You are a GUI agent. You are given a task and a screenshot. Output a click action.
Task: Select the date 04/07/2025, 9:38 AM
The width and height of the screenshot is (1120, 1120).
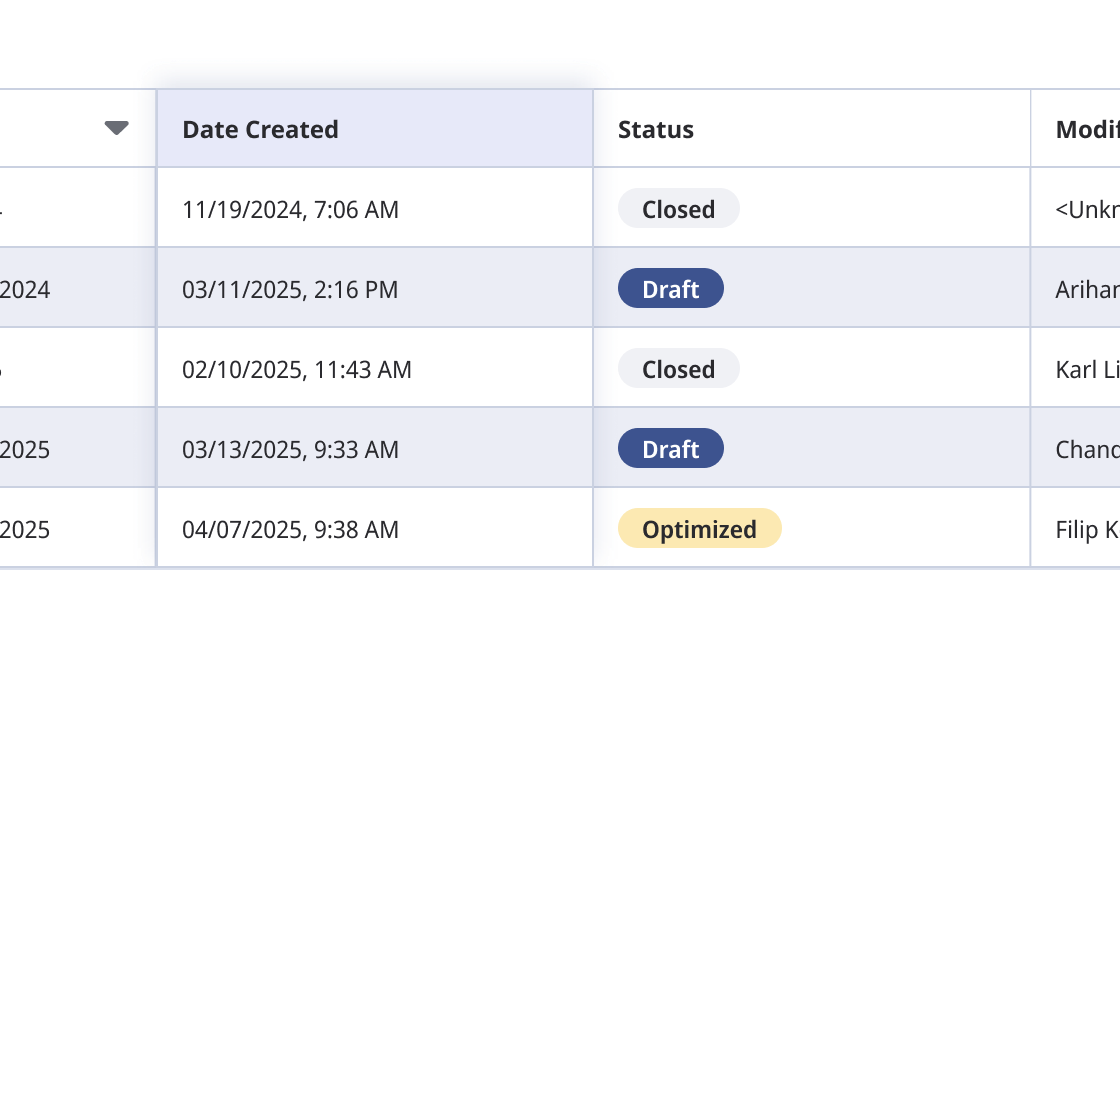pos(290,529)
